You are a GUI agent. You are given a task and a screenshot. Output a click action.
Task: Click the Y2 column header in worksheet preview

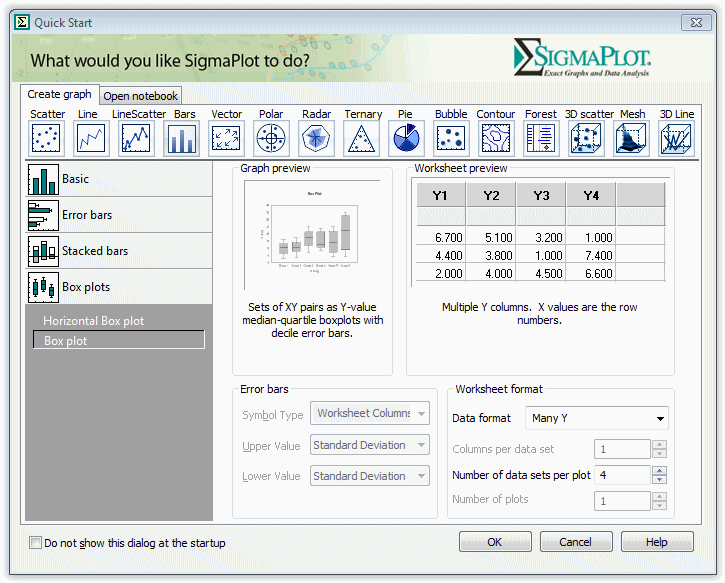pos(492,195)
